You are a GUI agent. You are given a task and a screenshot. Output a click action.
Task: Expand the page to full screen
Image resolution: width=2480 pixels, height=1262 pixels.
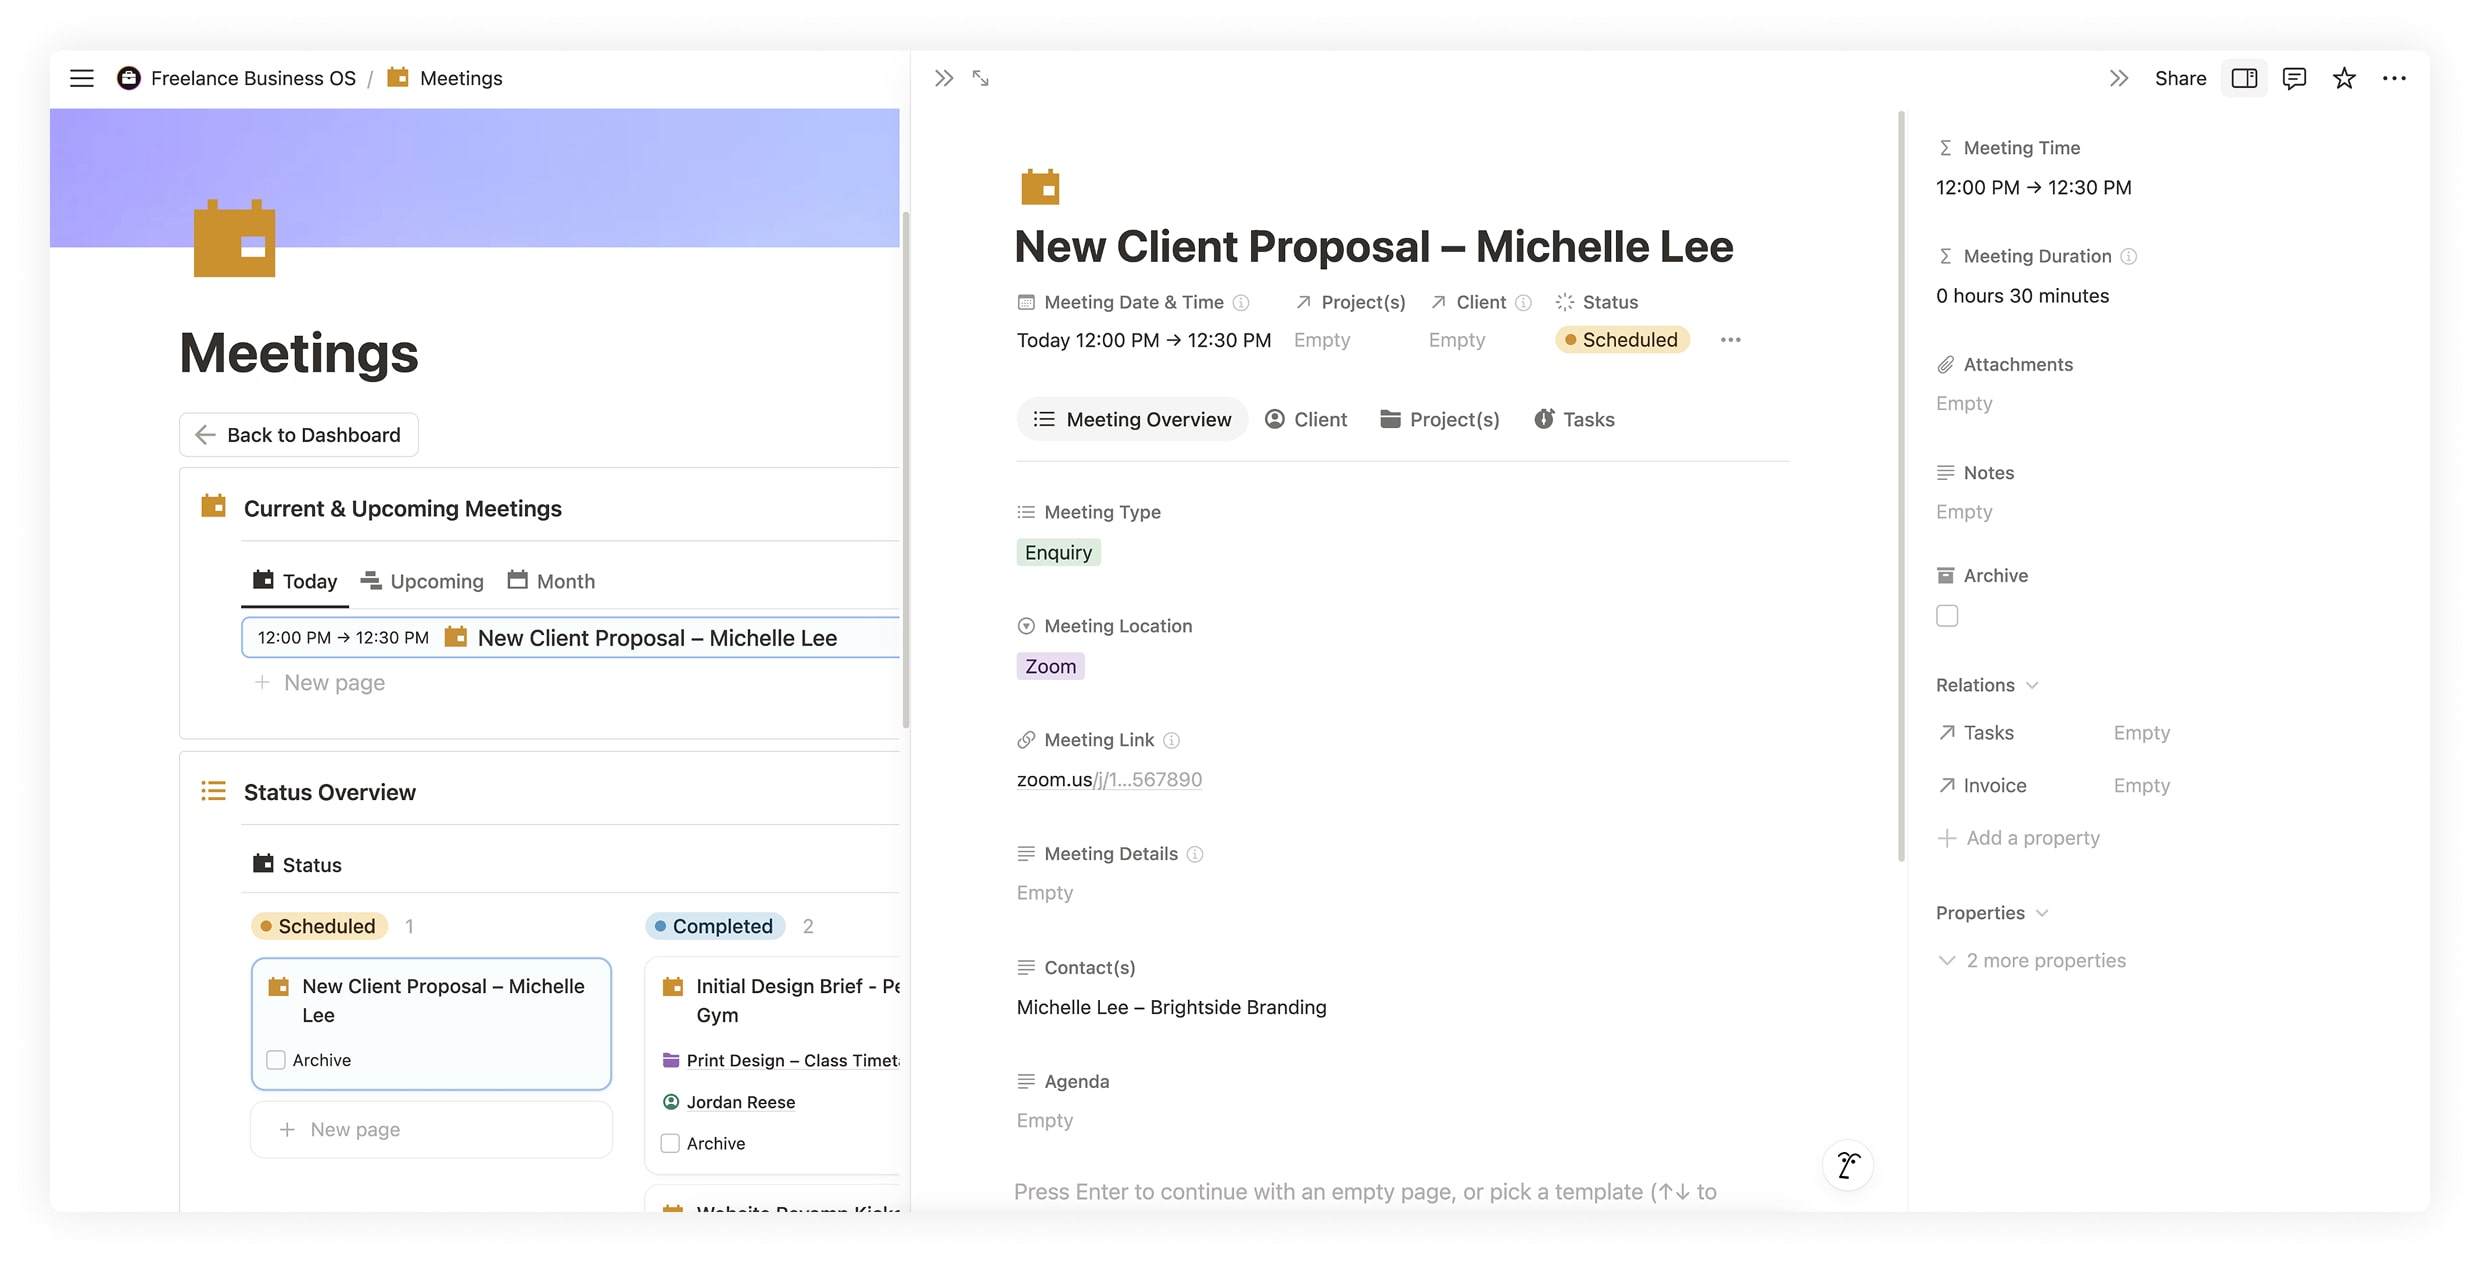[x=980, y=78]
